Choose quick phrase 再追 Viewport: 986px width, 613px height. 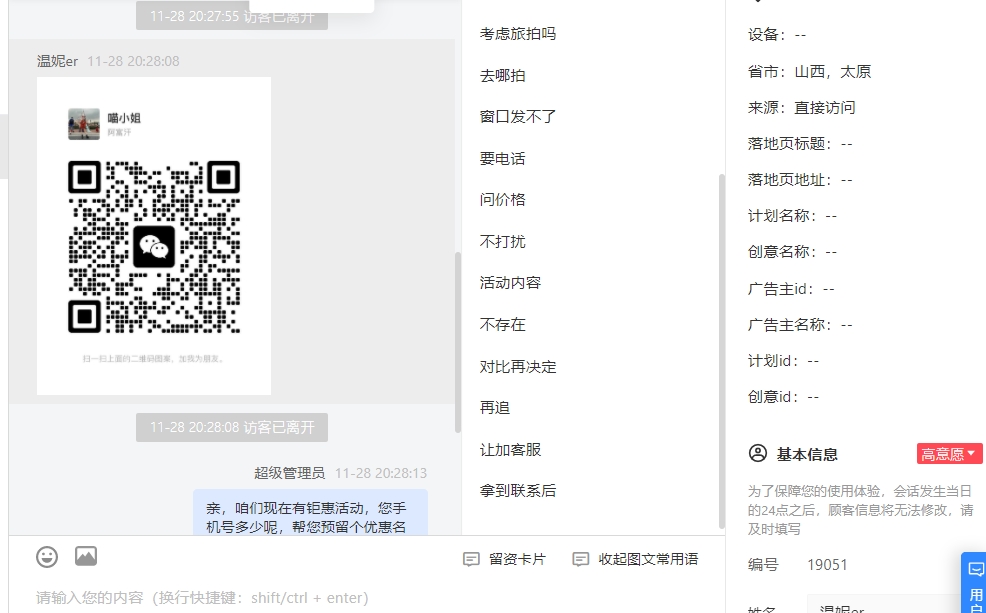coord(494,408)
